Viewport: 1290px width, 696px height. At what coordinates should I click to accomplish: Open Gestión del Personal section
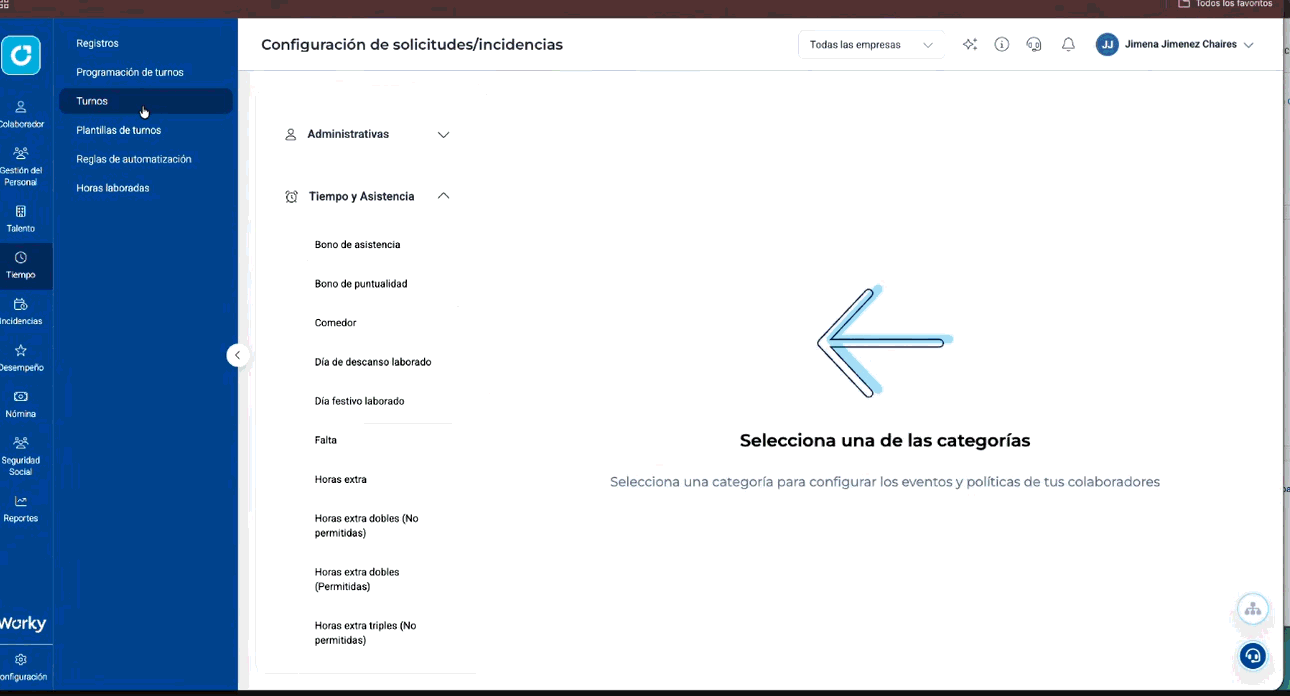[21, 166]
